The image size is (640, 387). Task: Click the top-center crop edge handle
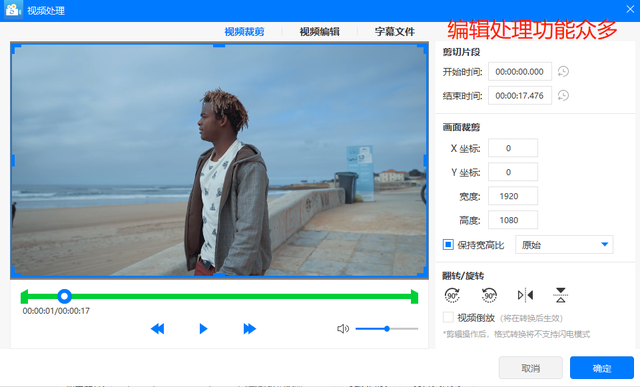pyautogui.click(x=219, y=46)
